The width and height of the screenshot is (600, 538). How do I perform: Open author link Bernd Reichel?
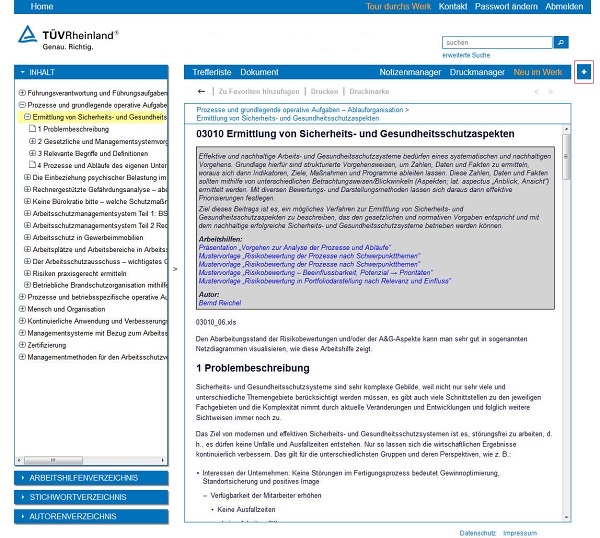click(220, 303)
